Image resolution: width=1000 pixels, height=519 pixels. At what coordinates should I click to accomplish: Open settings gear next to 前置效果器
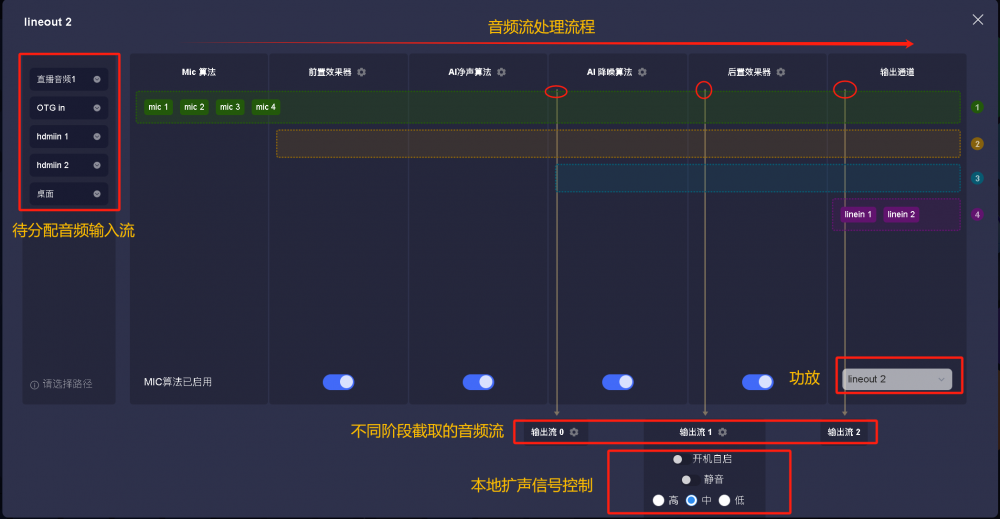pyautogui.click(x=362, y=72)
